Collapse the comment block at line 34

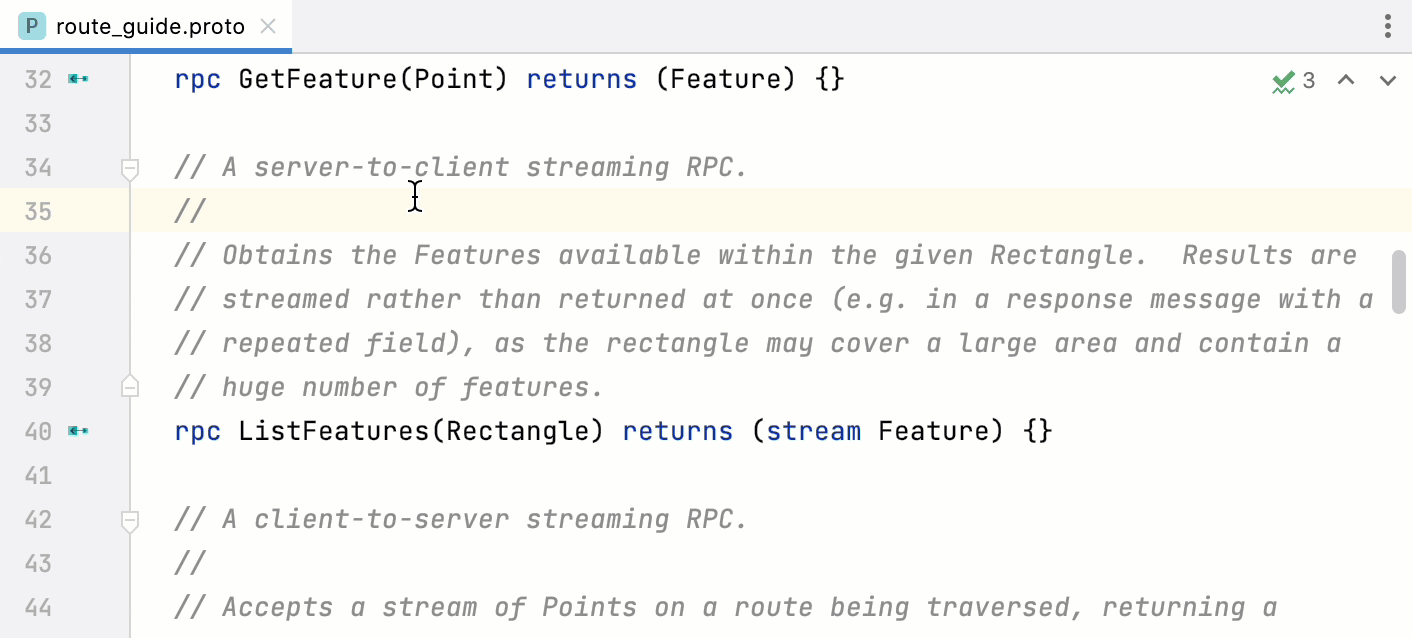129,168
